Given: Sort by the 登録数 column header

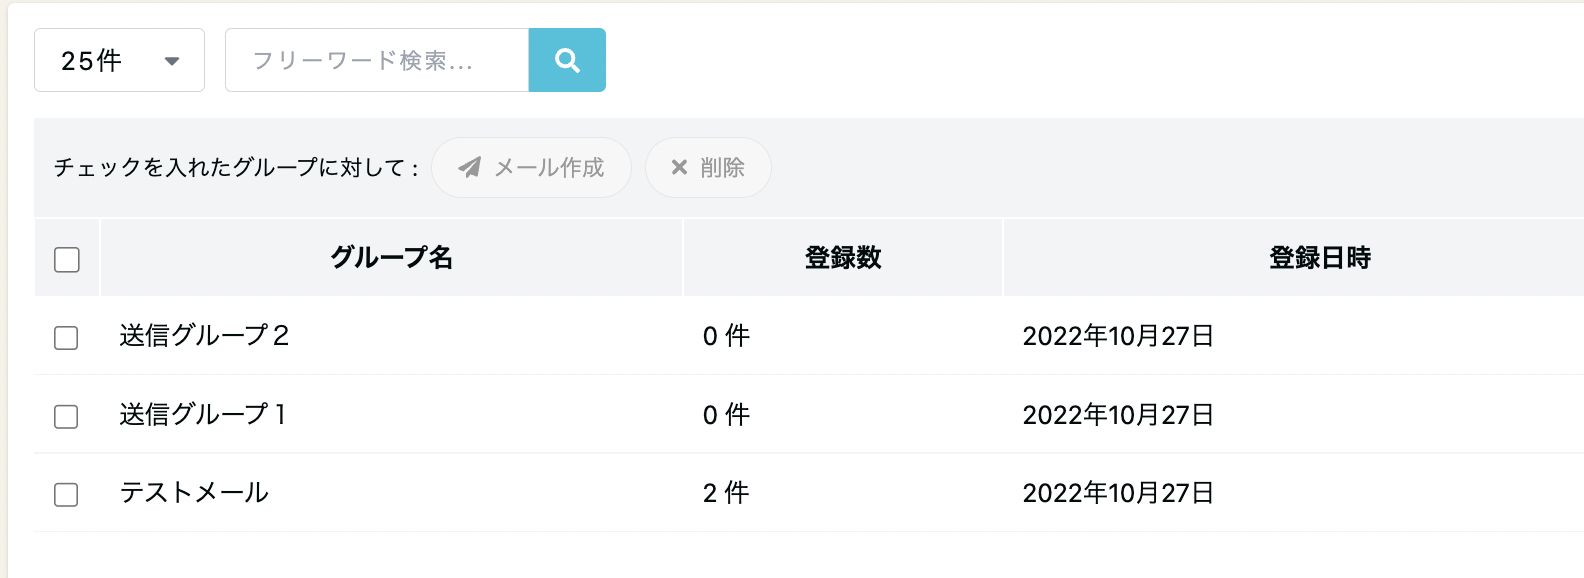Looking at the screenshot, I should click(843, 258).
